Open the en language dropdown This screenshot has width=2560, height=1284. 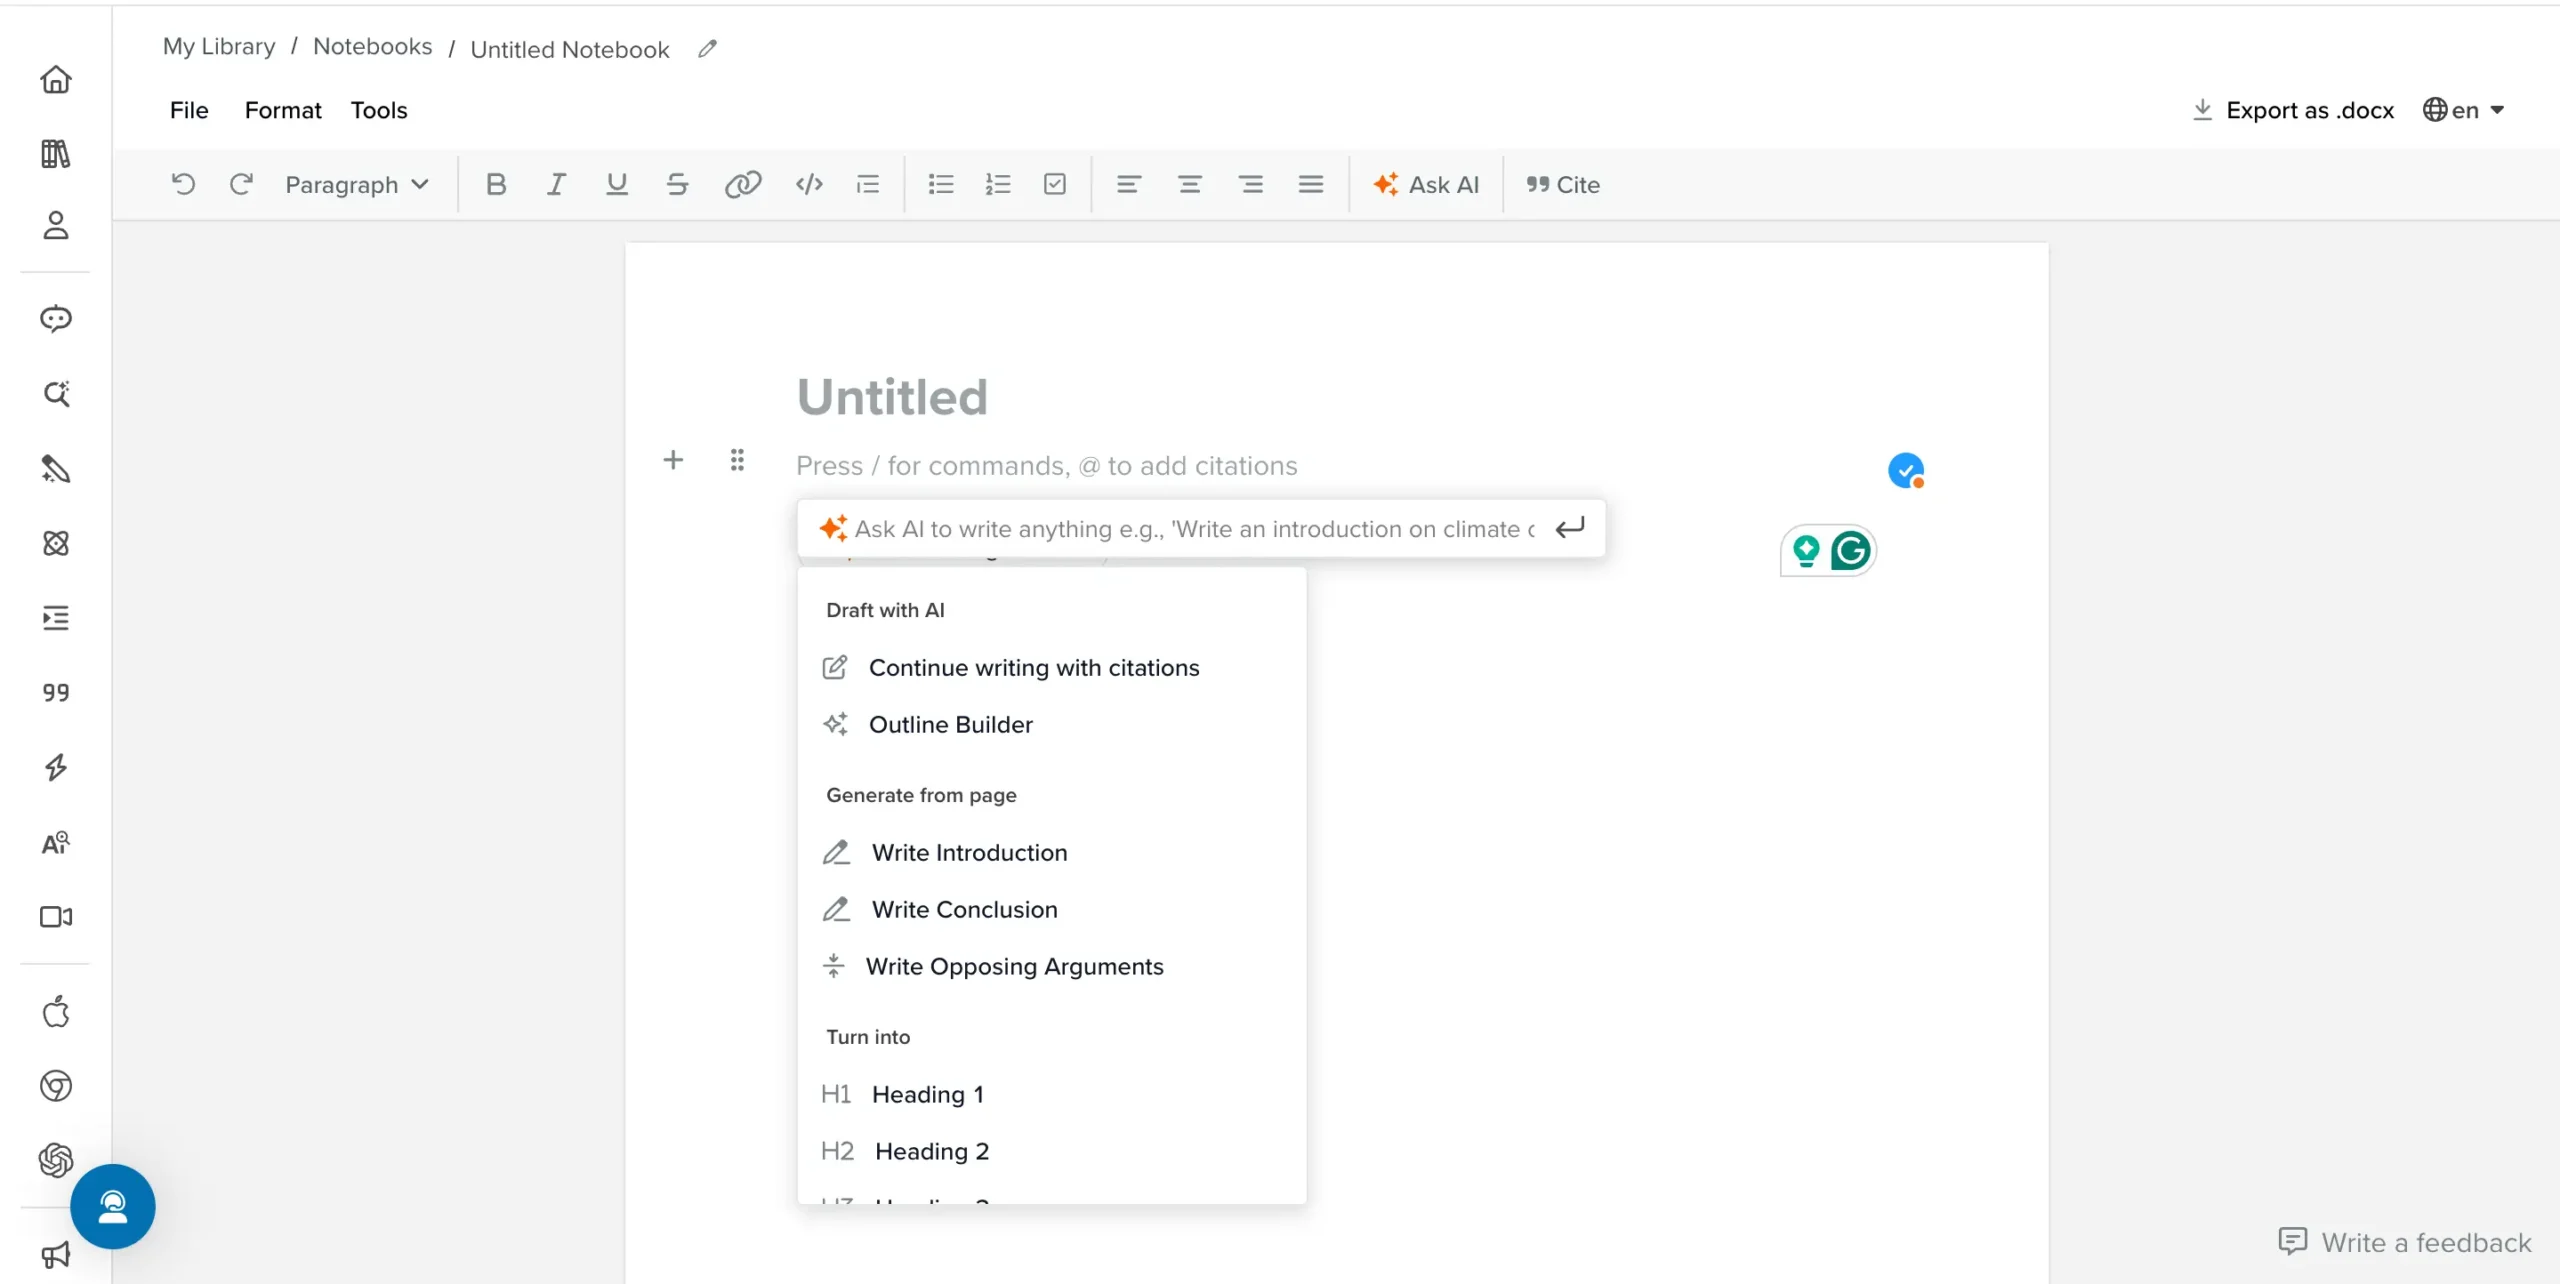[2464, 110]
